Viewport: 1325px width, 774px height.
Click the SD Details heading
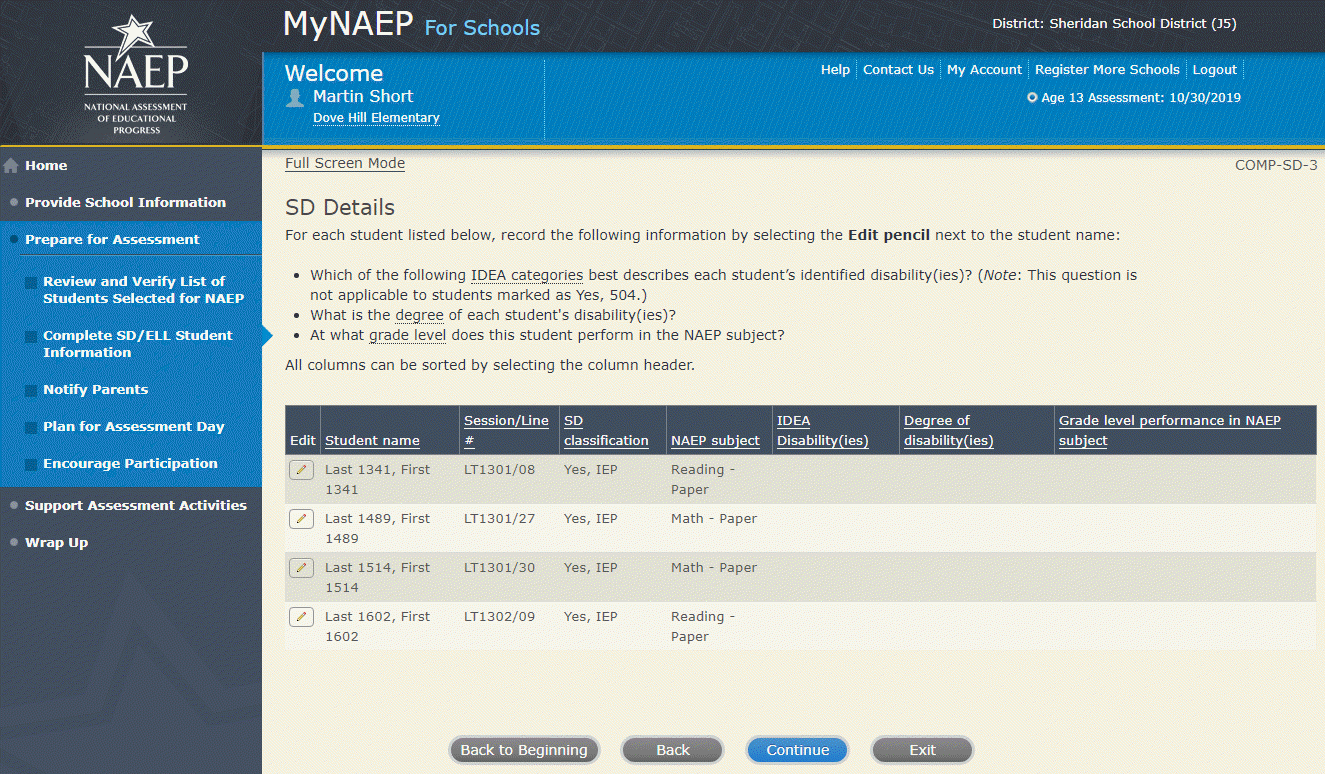340,208
